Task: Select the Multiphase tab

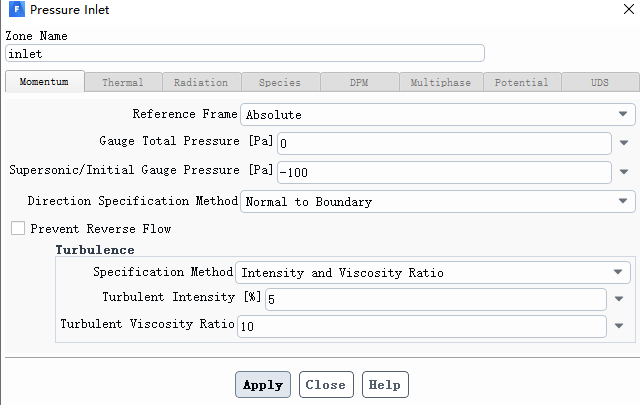Action: [441, 82]
